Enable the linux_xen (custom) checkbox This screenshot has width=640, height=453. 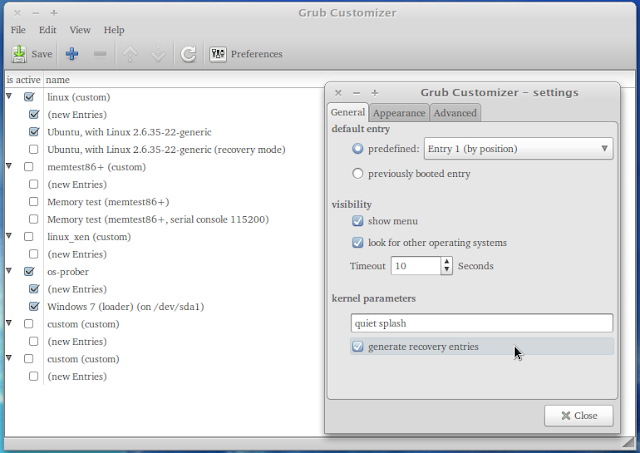[x=29, y=236]
